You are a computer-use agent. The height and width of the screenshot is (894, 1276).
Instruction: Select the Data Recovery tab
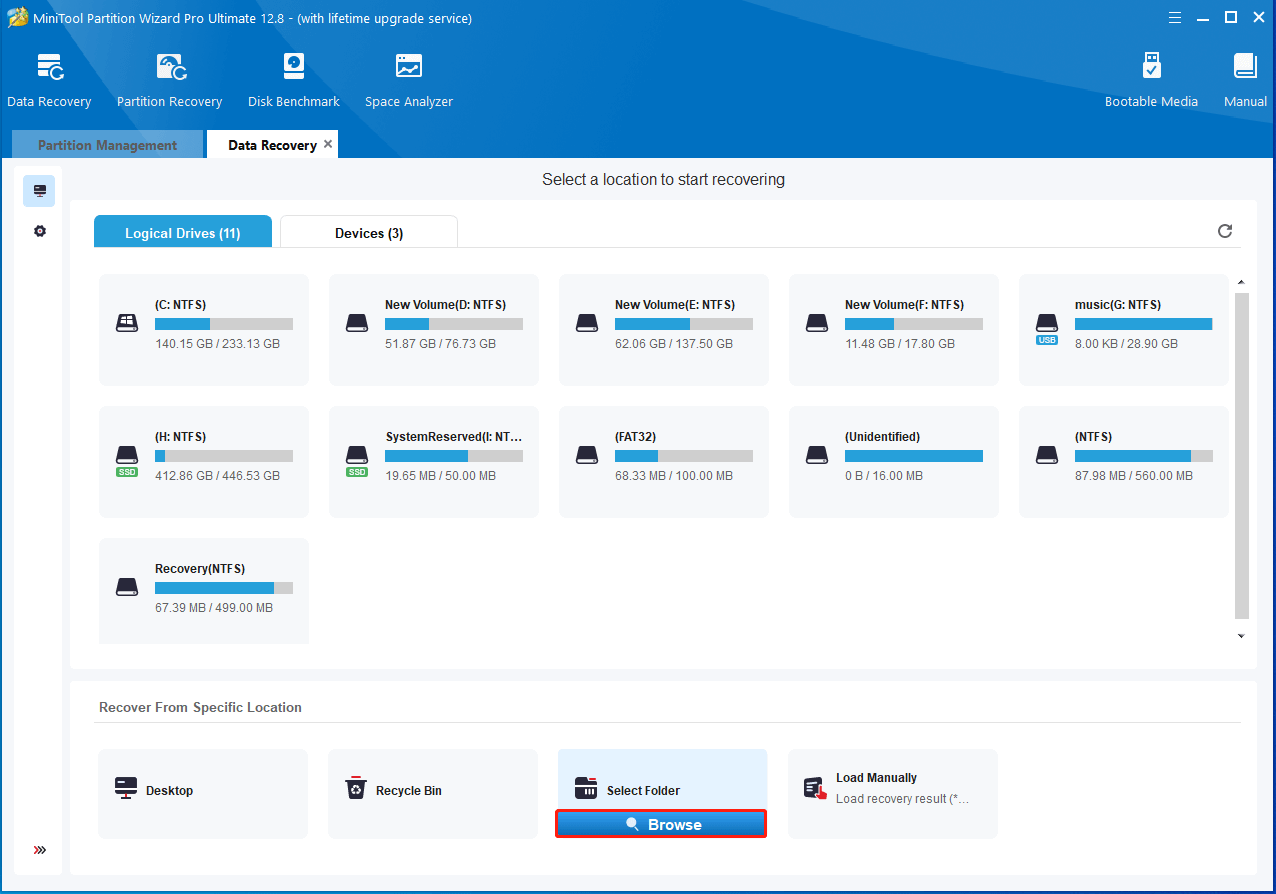click(x=272, y=145)
